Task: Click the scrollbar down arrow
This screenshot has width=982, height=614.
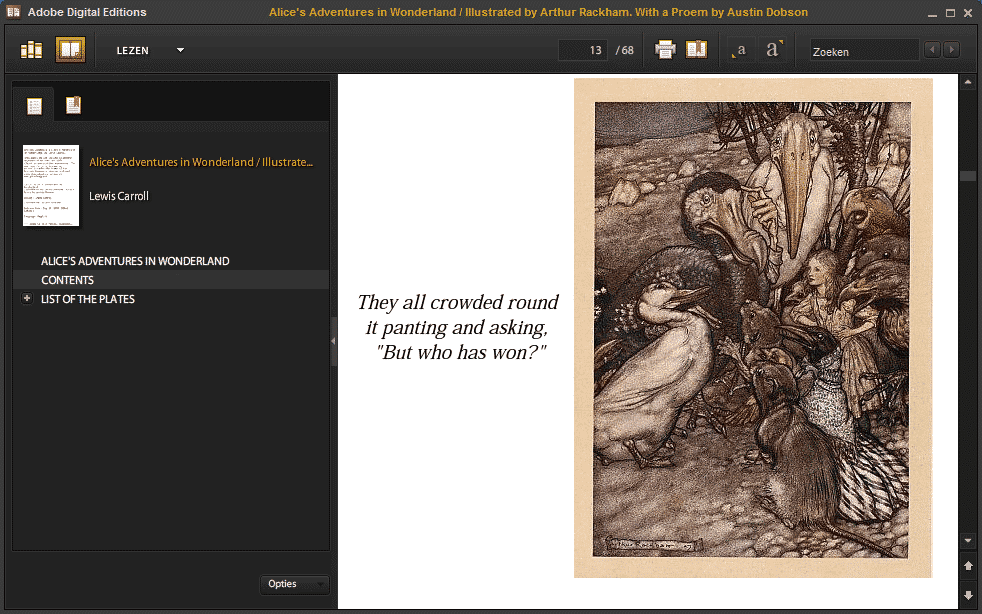Action: [968, 540]
